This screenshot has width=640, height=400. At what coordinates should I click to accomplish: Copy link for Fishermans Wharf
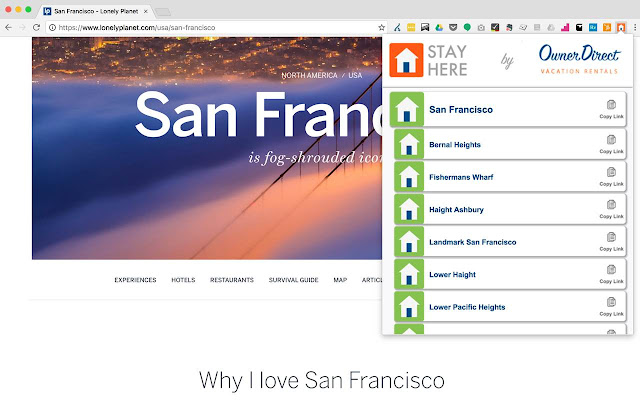click(611, 177)
